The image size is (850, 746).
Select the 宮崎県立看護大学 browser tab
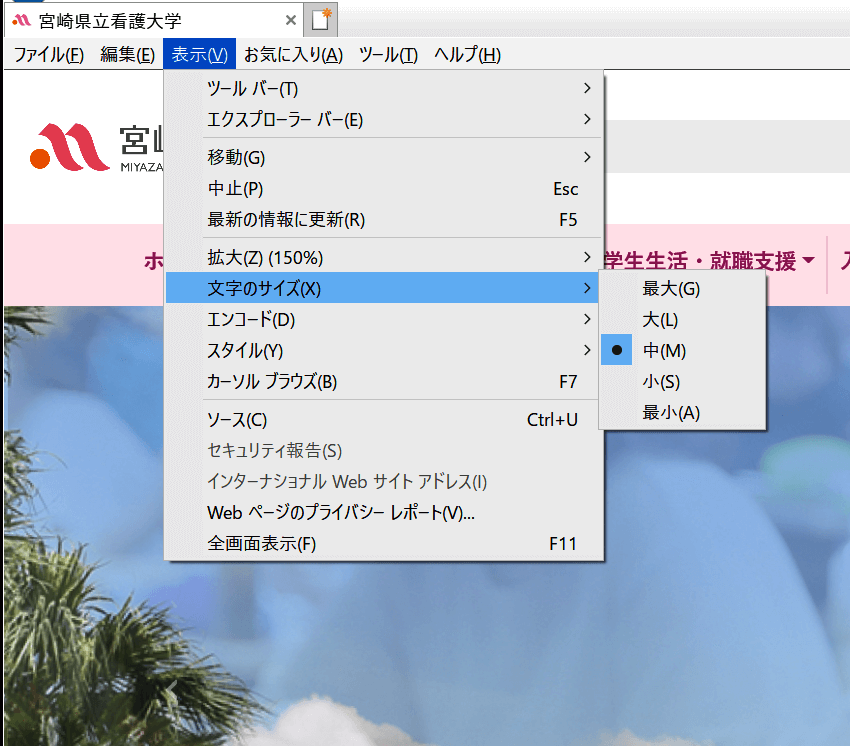153,21
